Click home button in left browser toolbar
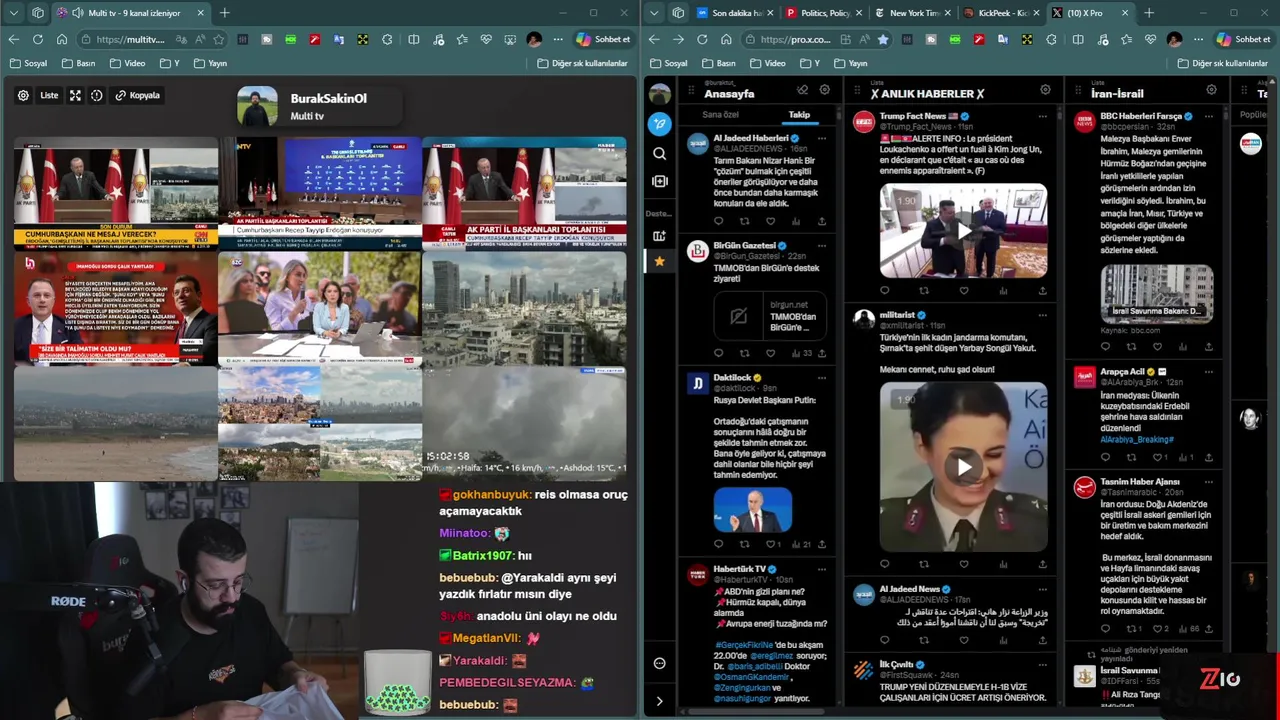Image resolution: width=1280 pixels, height=720 pixels. click(x=62, y=39)
